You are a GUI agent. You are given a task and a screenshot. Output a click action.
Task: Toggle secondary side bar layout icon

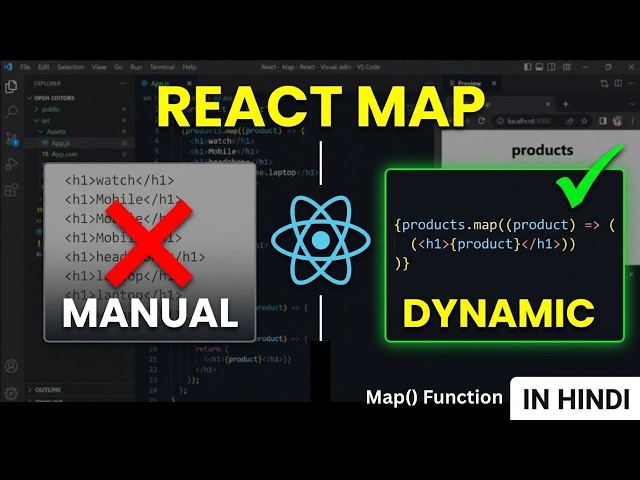551,67
